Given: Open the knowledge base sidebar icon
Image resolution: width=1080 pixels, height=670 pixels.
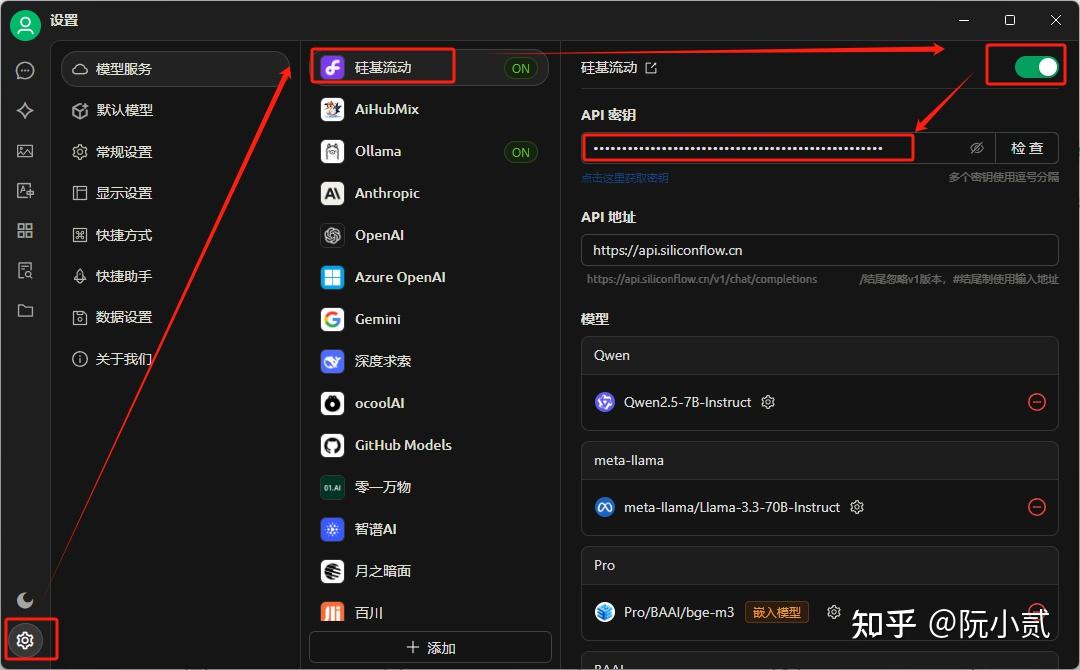Looking at the screenshot, I should pyautogui.click(x=25, y=271).
